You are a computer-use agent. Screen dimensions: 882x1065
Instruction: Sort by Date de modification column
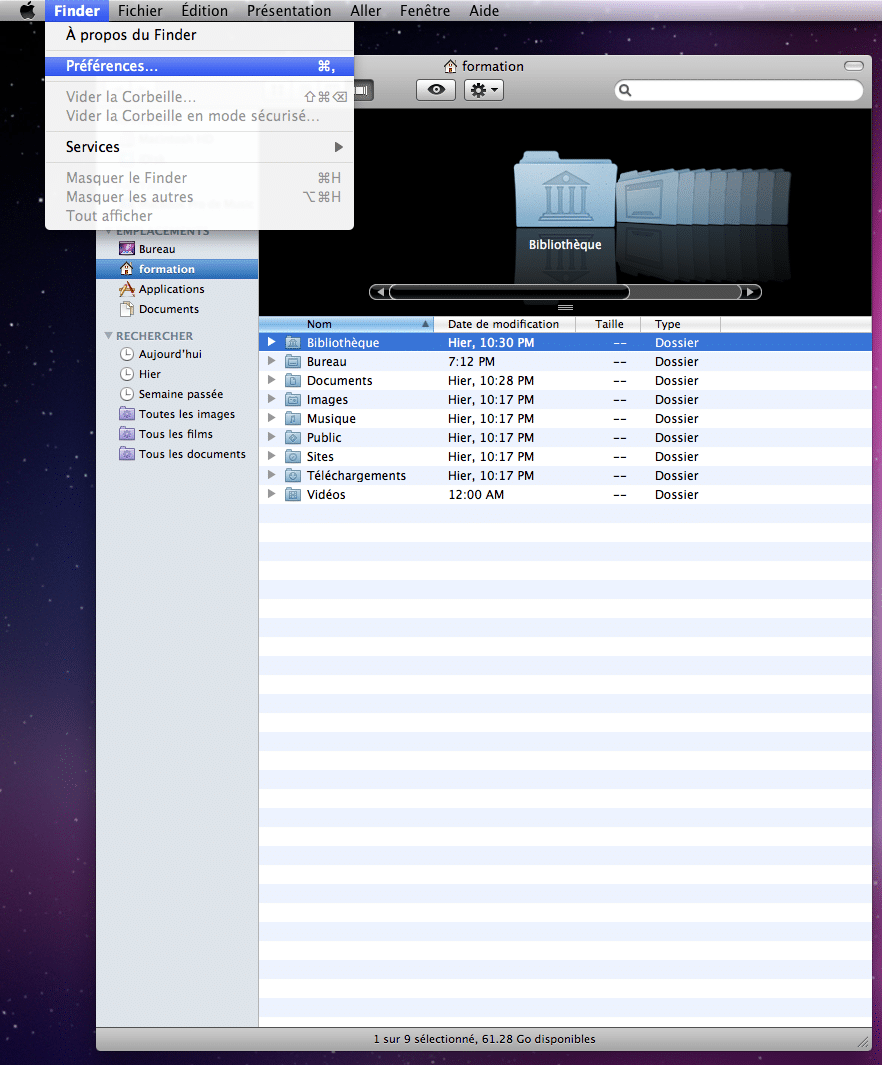[x=504, y=324]
